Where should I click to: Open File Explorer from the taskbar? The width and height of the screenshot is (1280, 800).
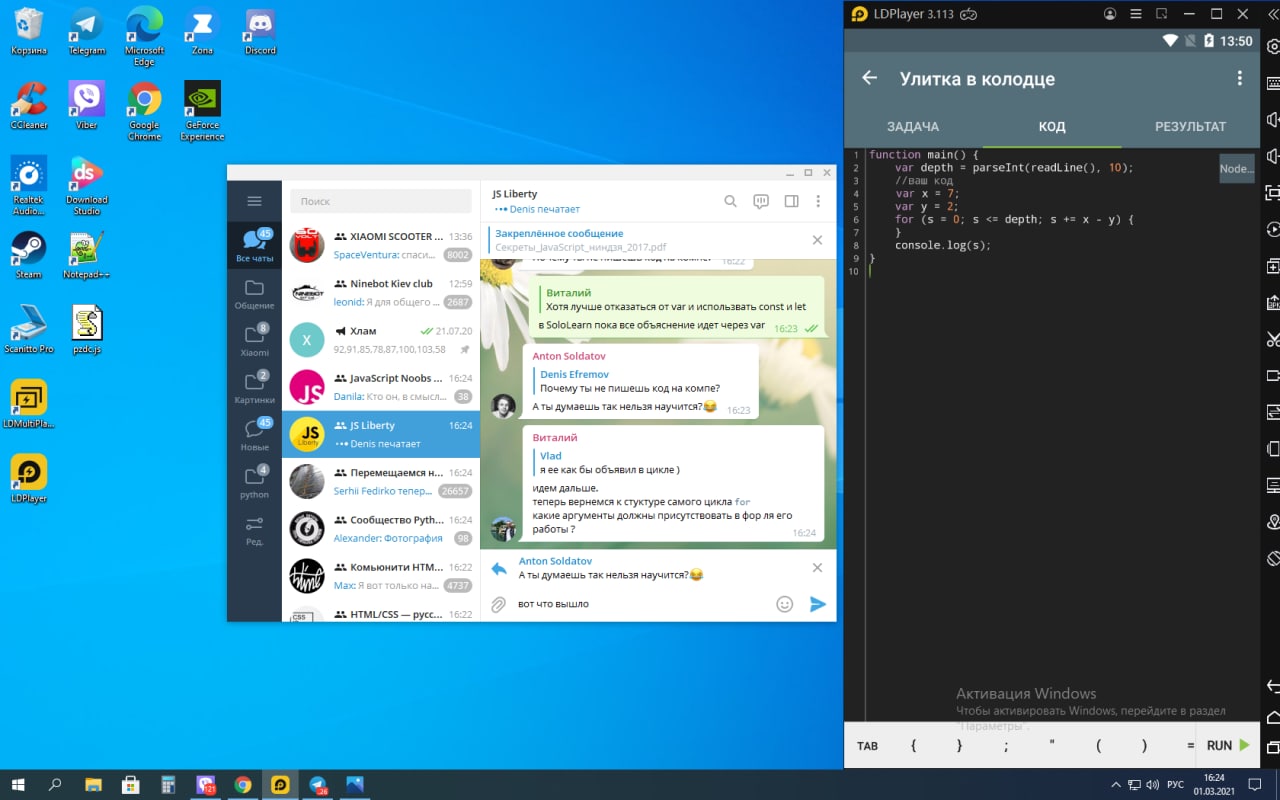coord(93,785)
